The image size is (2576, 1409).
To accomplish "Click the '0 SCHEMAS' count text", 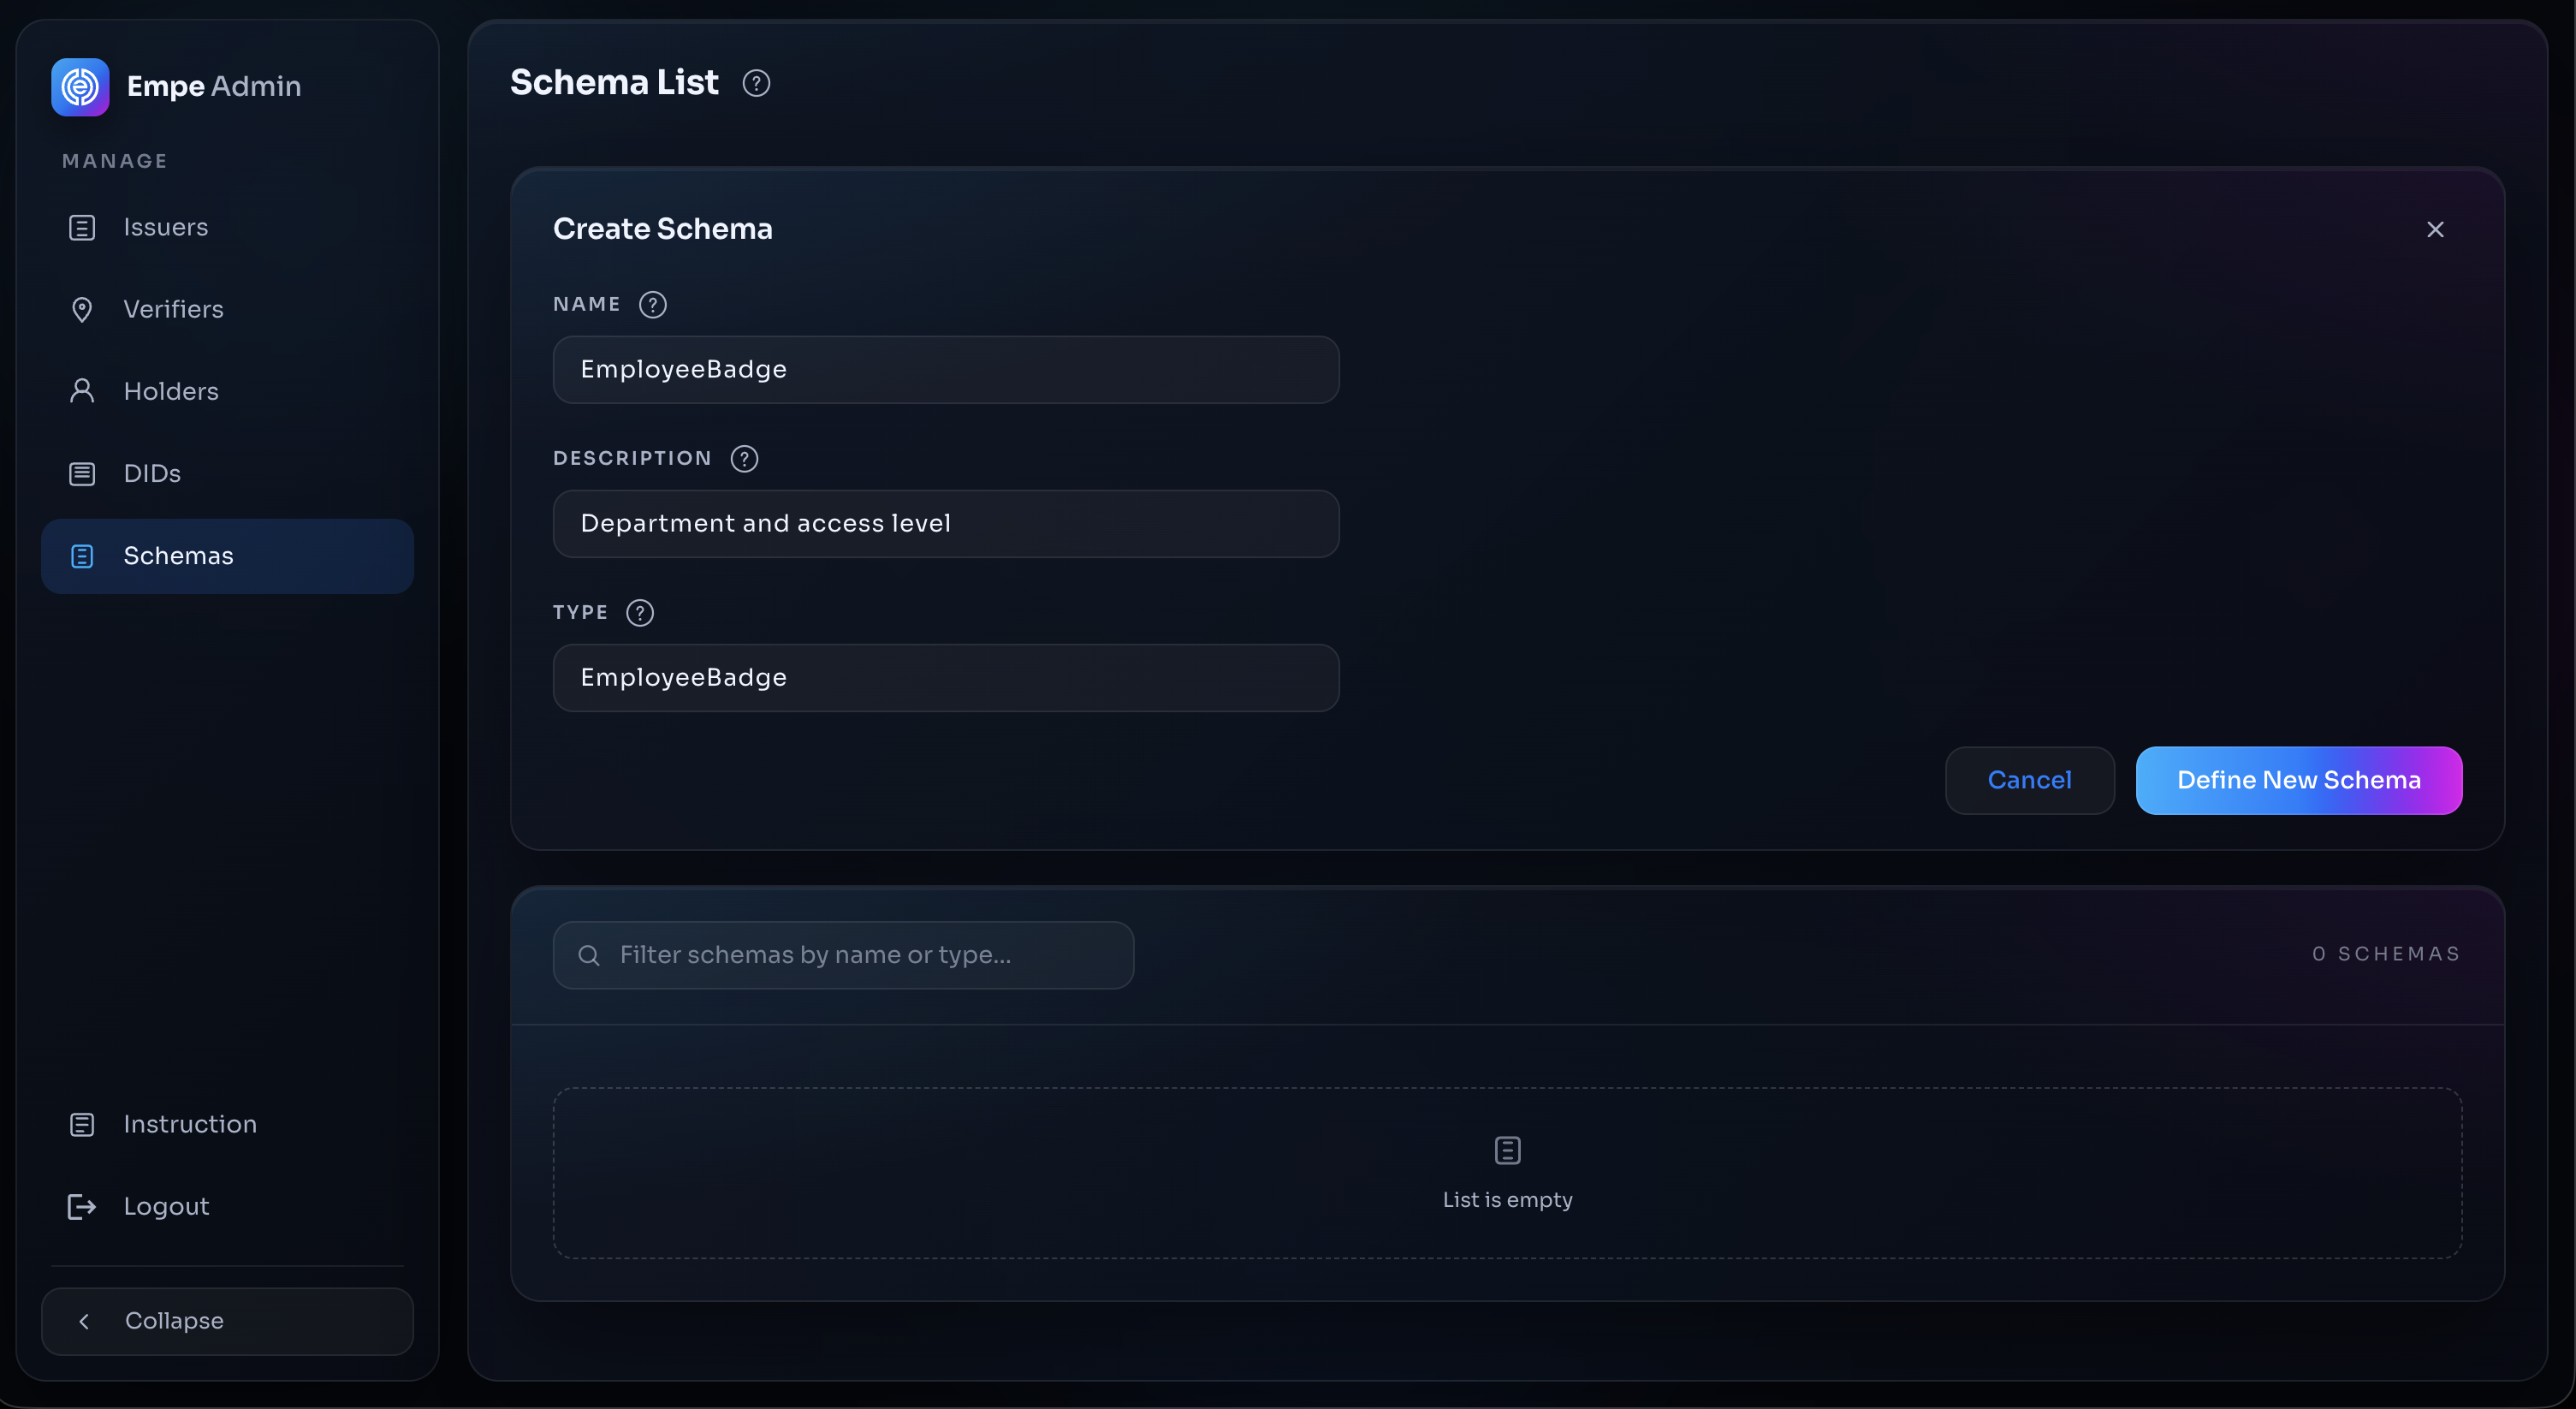I will click(x=2386, y=954).
